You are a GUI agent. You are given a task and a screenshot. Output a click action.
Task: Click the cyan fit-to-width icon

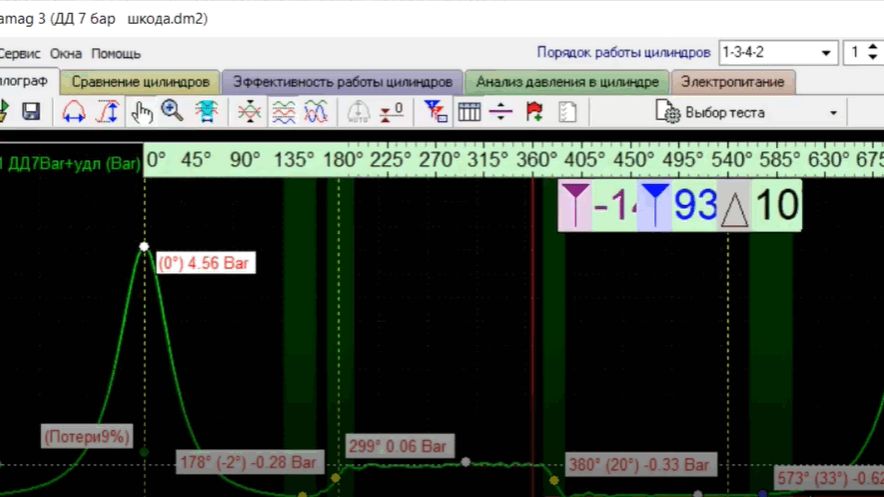206,112
